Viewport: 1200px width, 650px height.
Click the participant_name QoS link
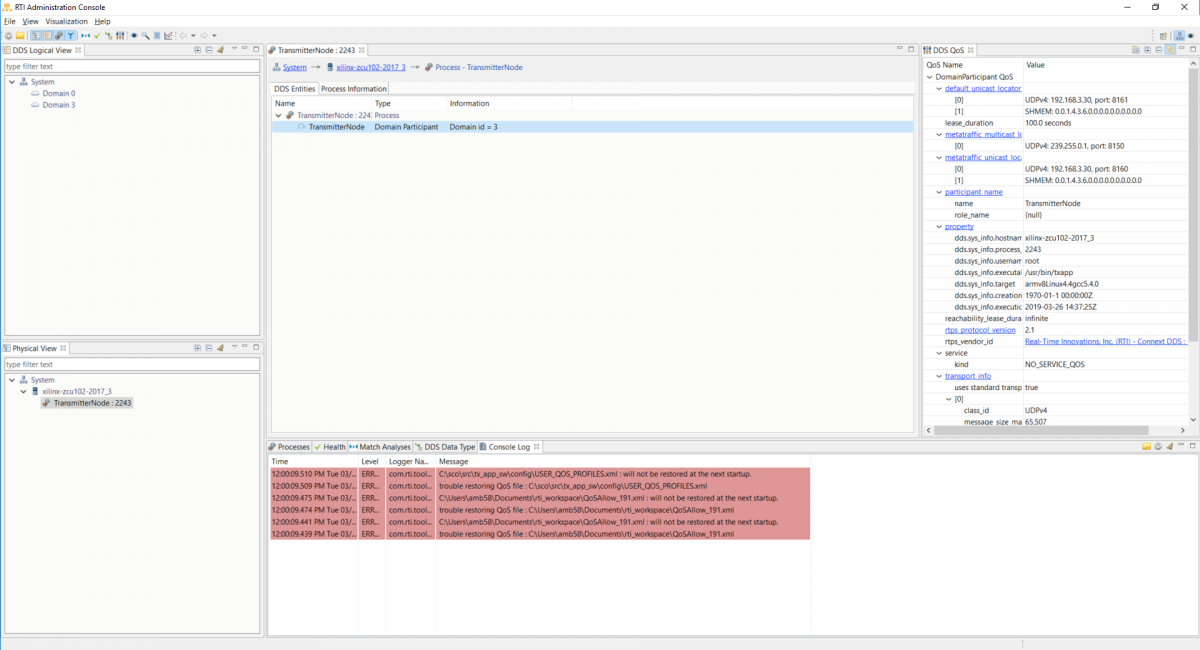click(x=973, y=192)
